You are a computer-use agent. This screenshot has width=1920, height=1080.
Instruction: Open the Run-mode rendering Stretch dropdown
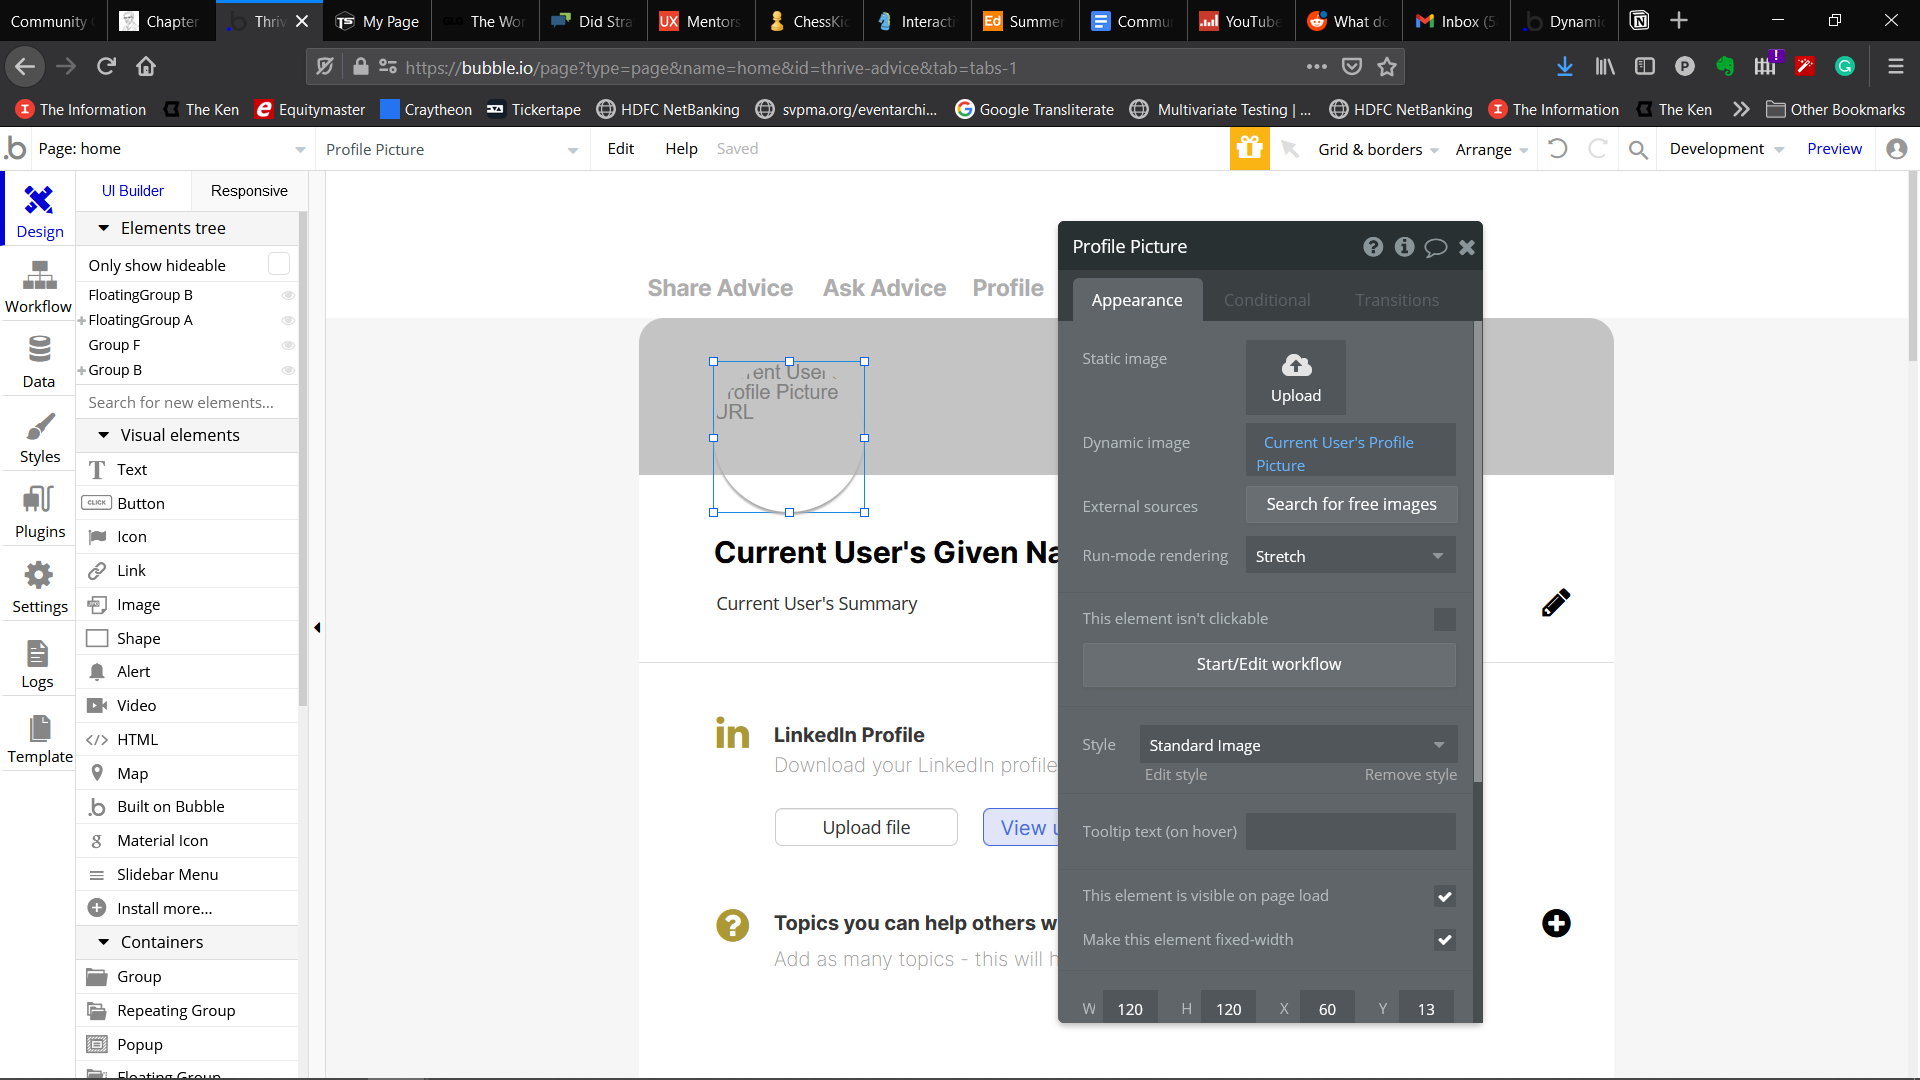pyautogui.click(x=1349, y=556)
